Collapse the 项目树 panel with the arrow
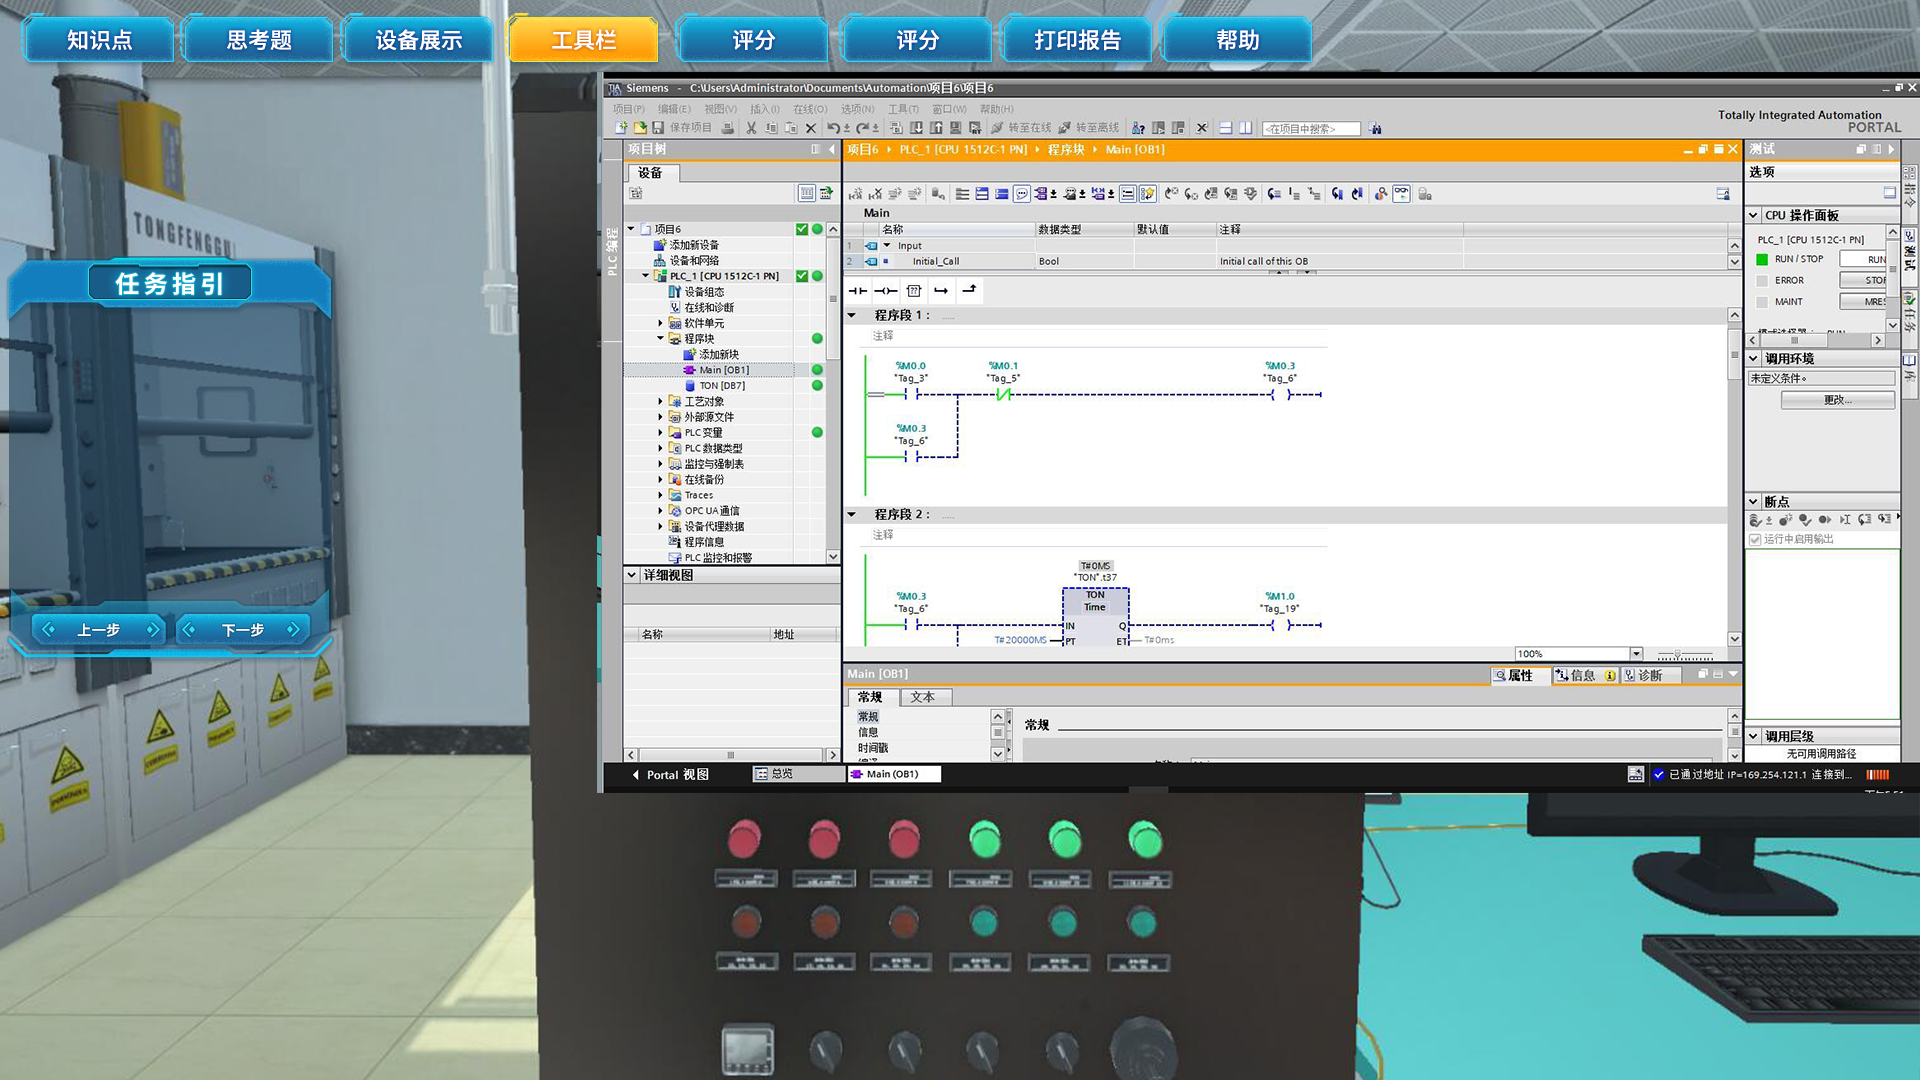The height and width of the screenshot is (1080, 1920). coord(832,150)
